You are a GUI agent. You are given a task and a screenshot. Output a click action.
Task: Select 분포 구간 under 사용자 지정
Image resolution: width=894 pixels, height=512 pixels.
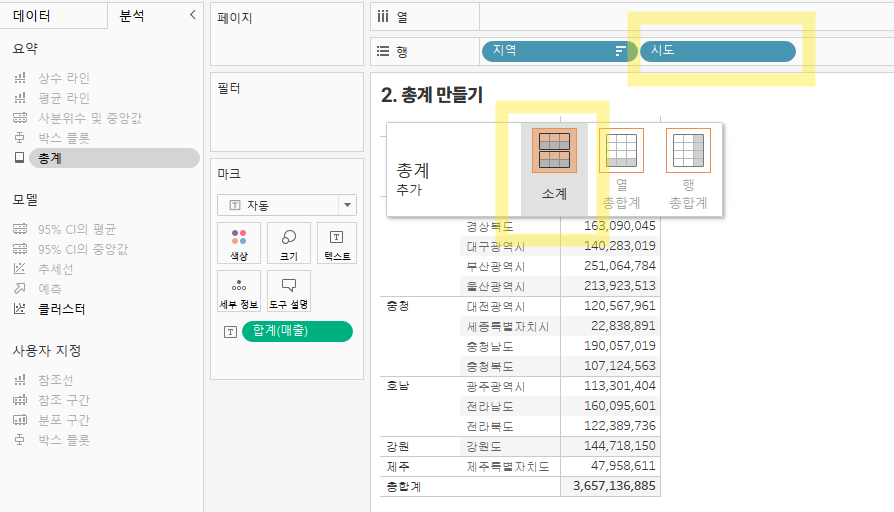64,420
